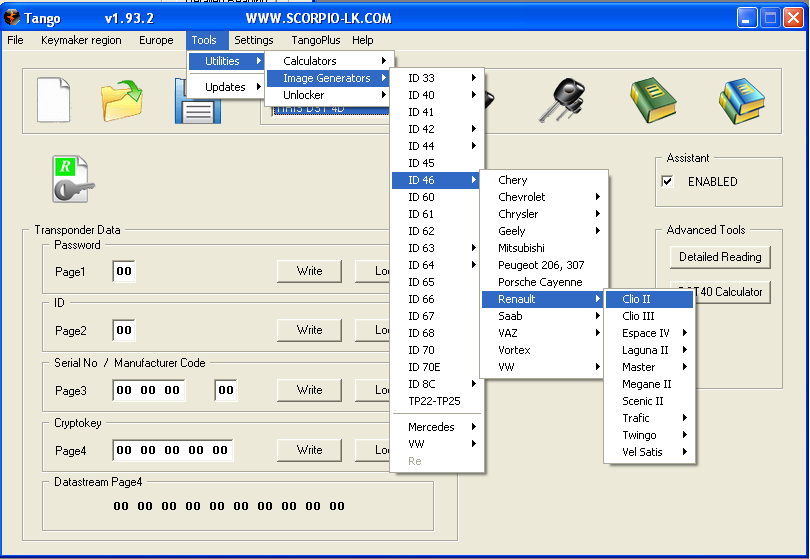Click the Page2 ID input field
Image resolution: width=810 pixels, height=559 pixels.
124,330
